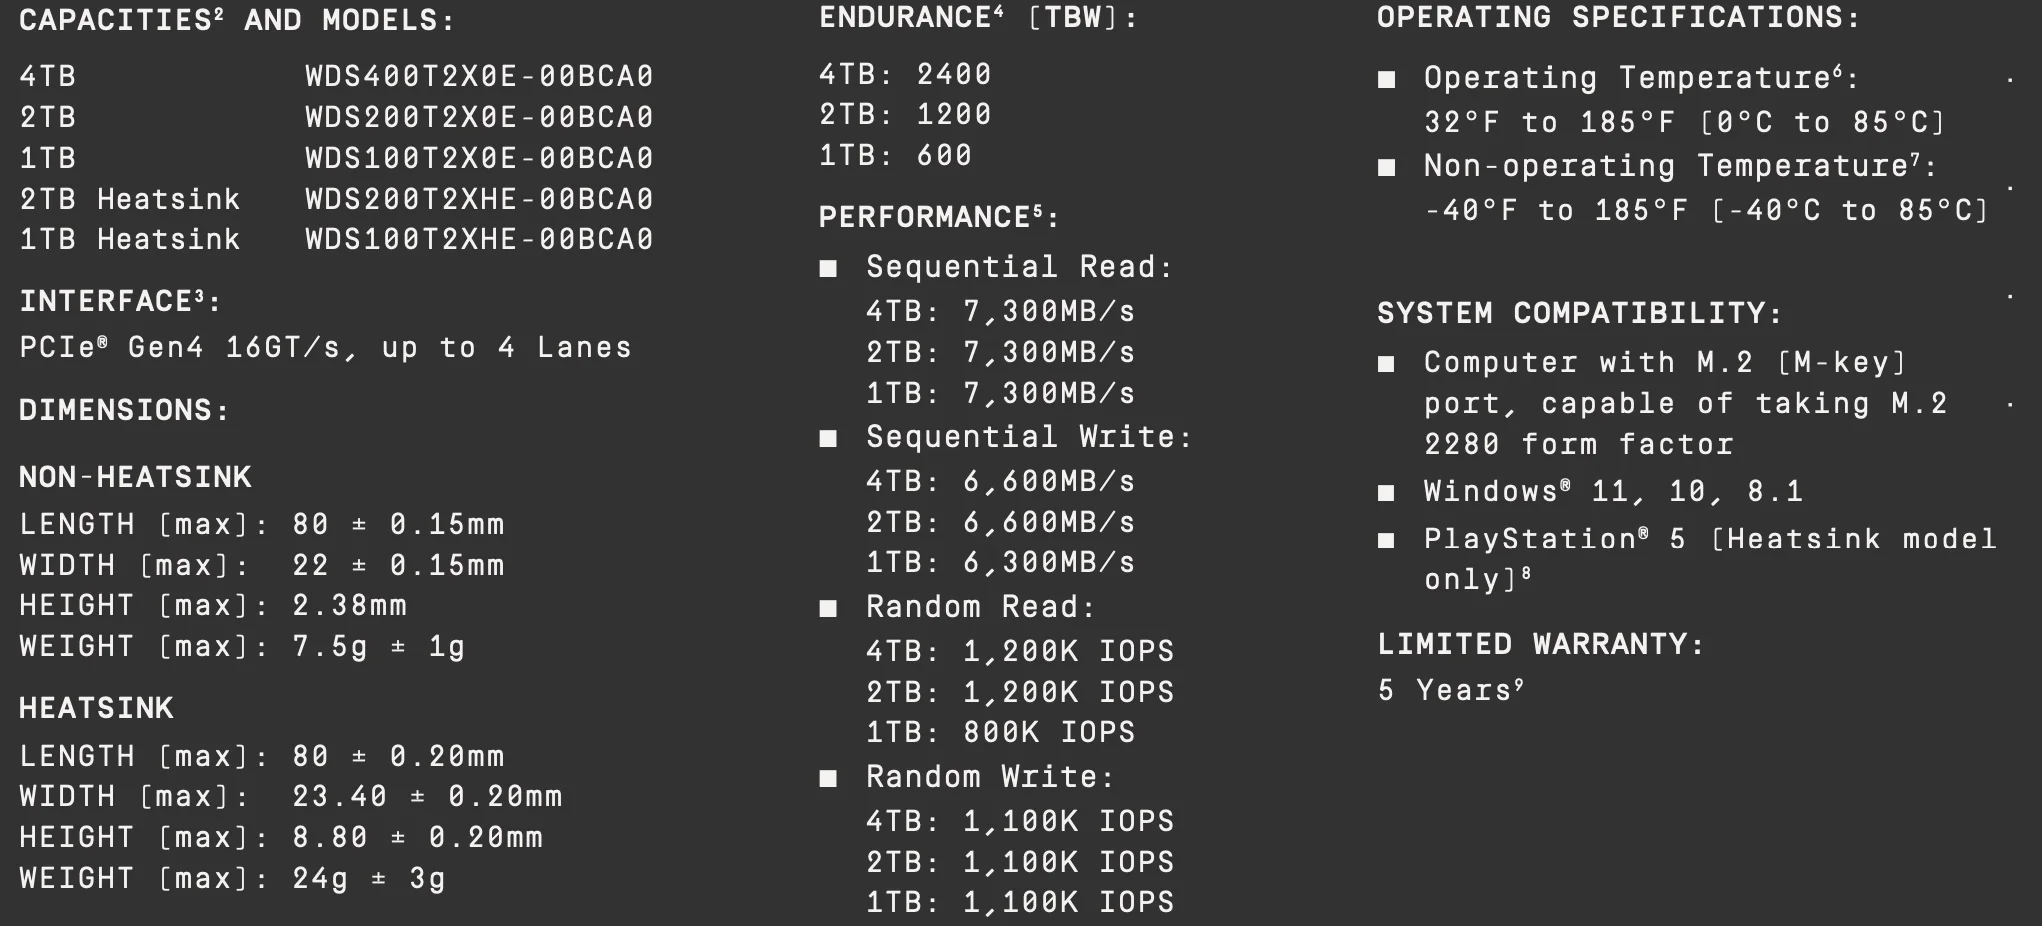This screenshot has width=2042, height=926.
Task: Click the ENDURANCE [TBW] heading
Action: click(977, 18)
